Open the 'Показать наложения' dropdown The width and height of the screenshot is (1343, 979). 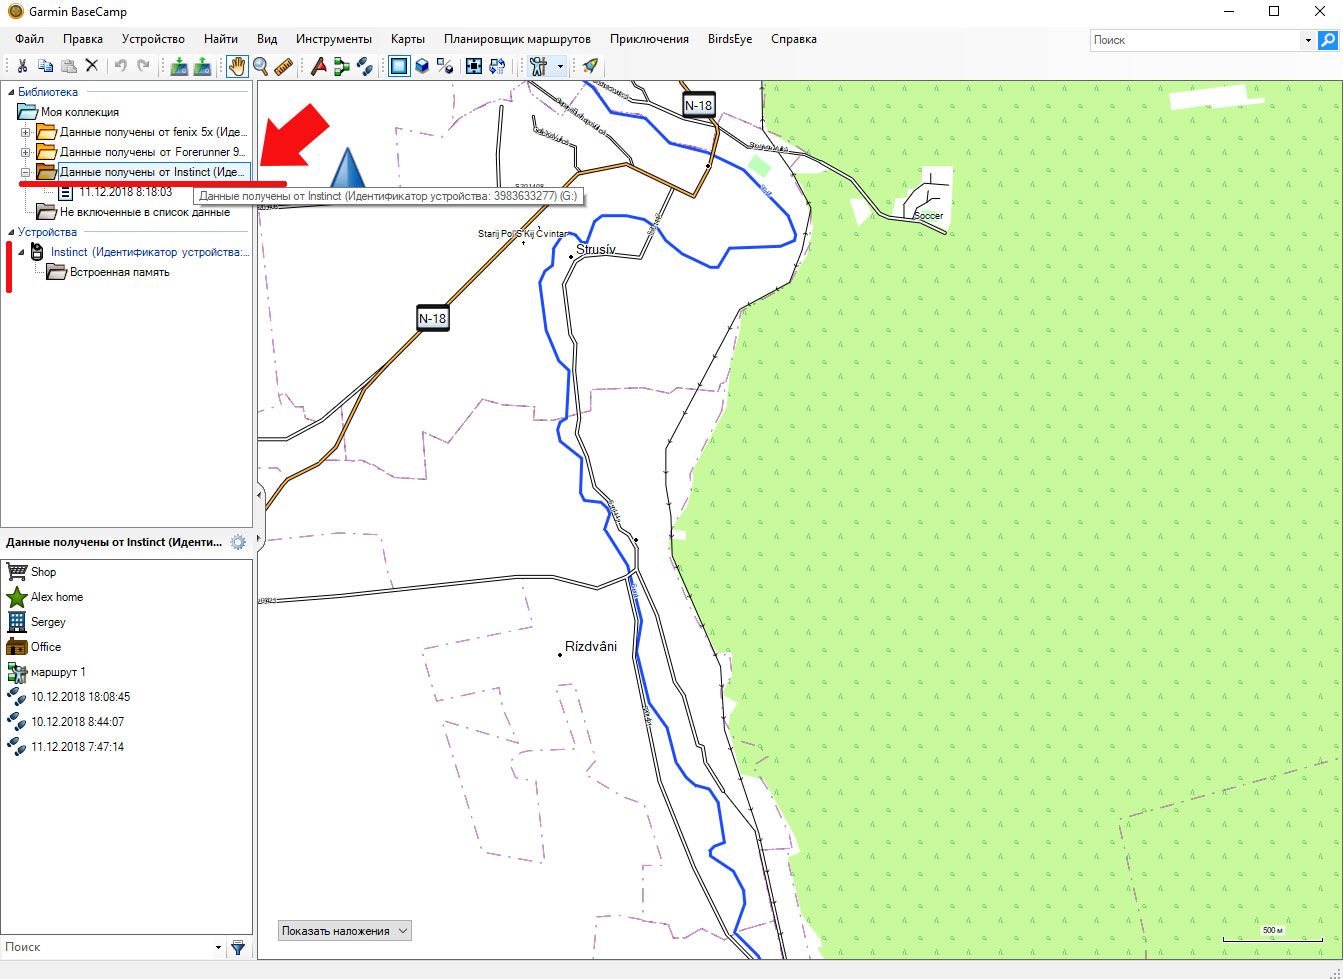345,931
